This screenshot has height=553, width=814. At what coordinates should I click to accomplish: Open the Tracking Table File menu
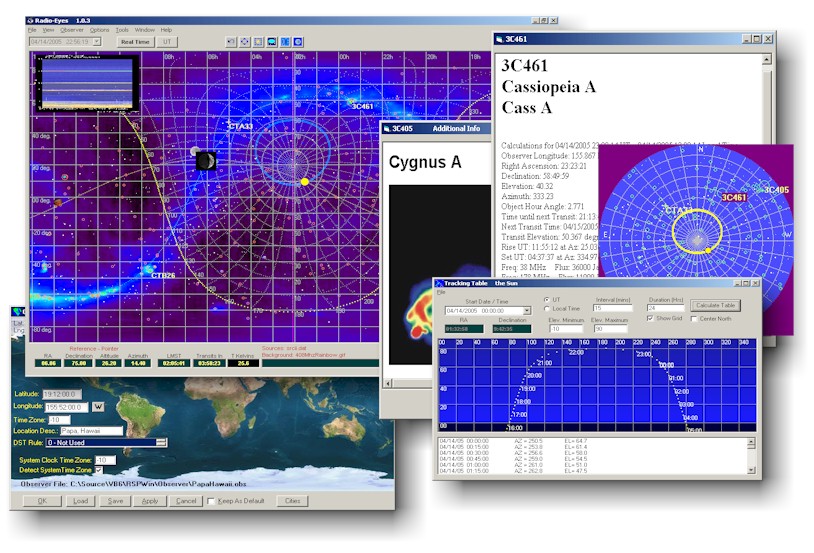coord(441,292)
